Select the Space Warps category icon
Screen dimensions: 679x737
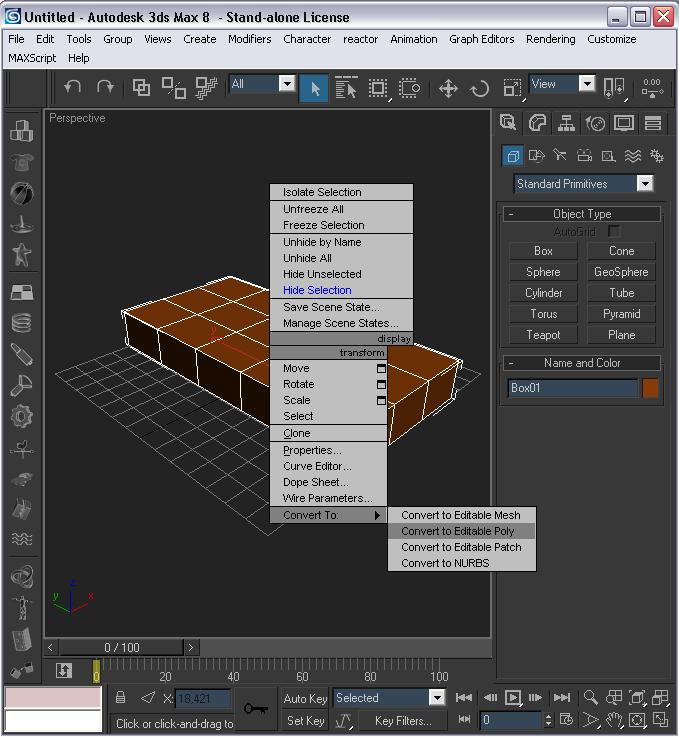(x=633, y=156)
